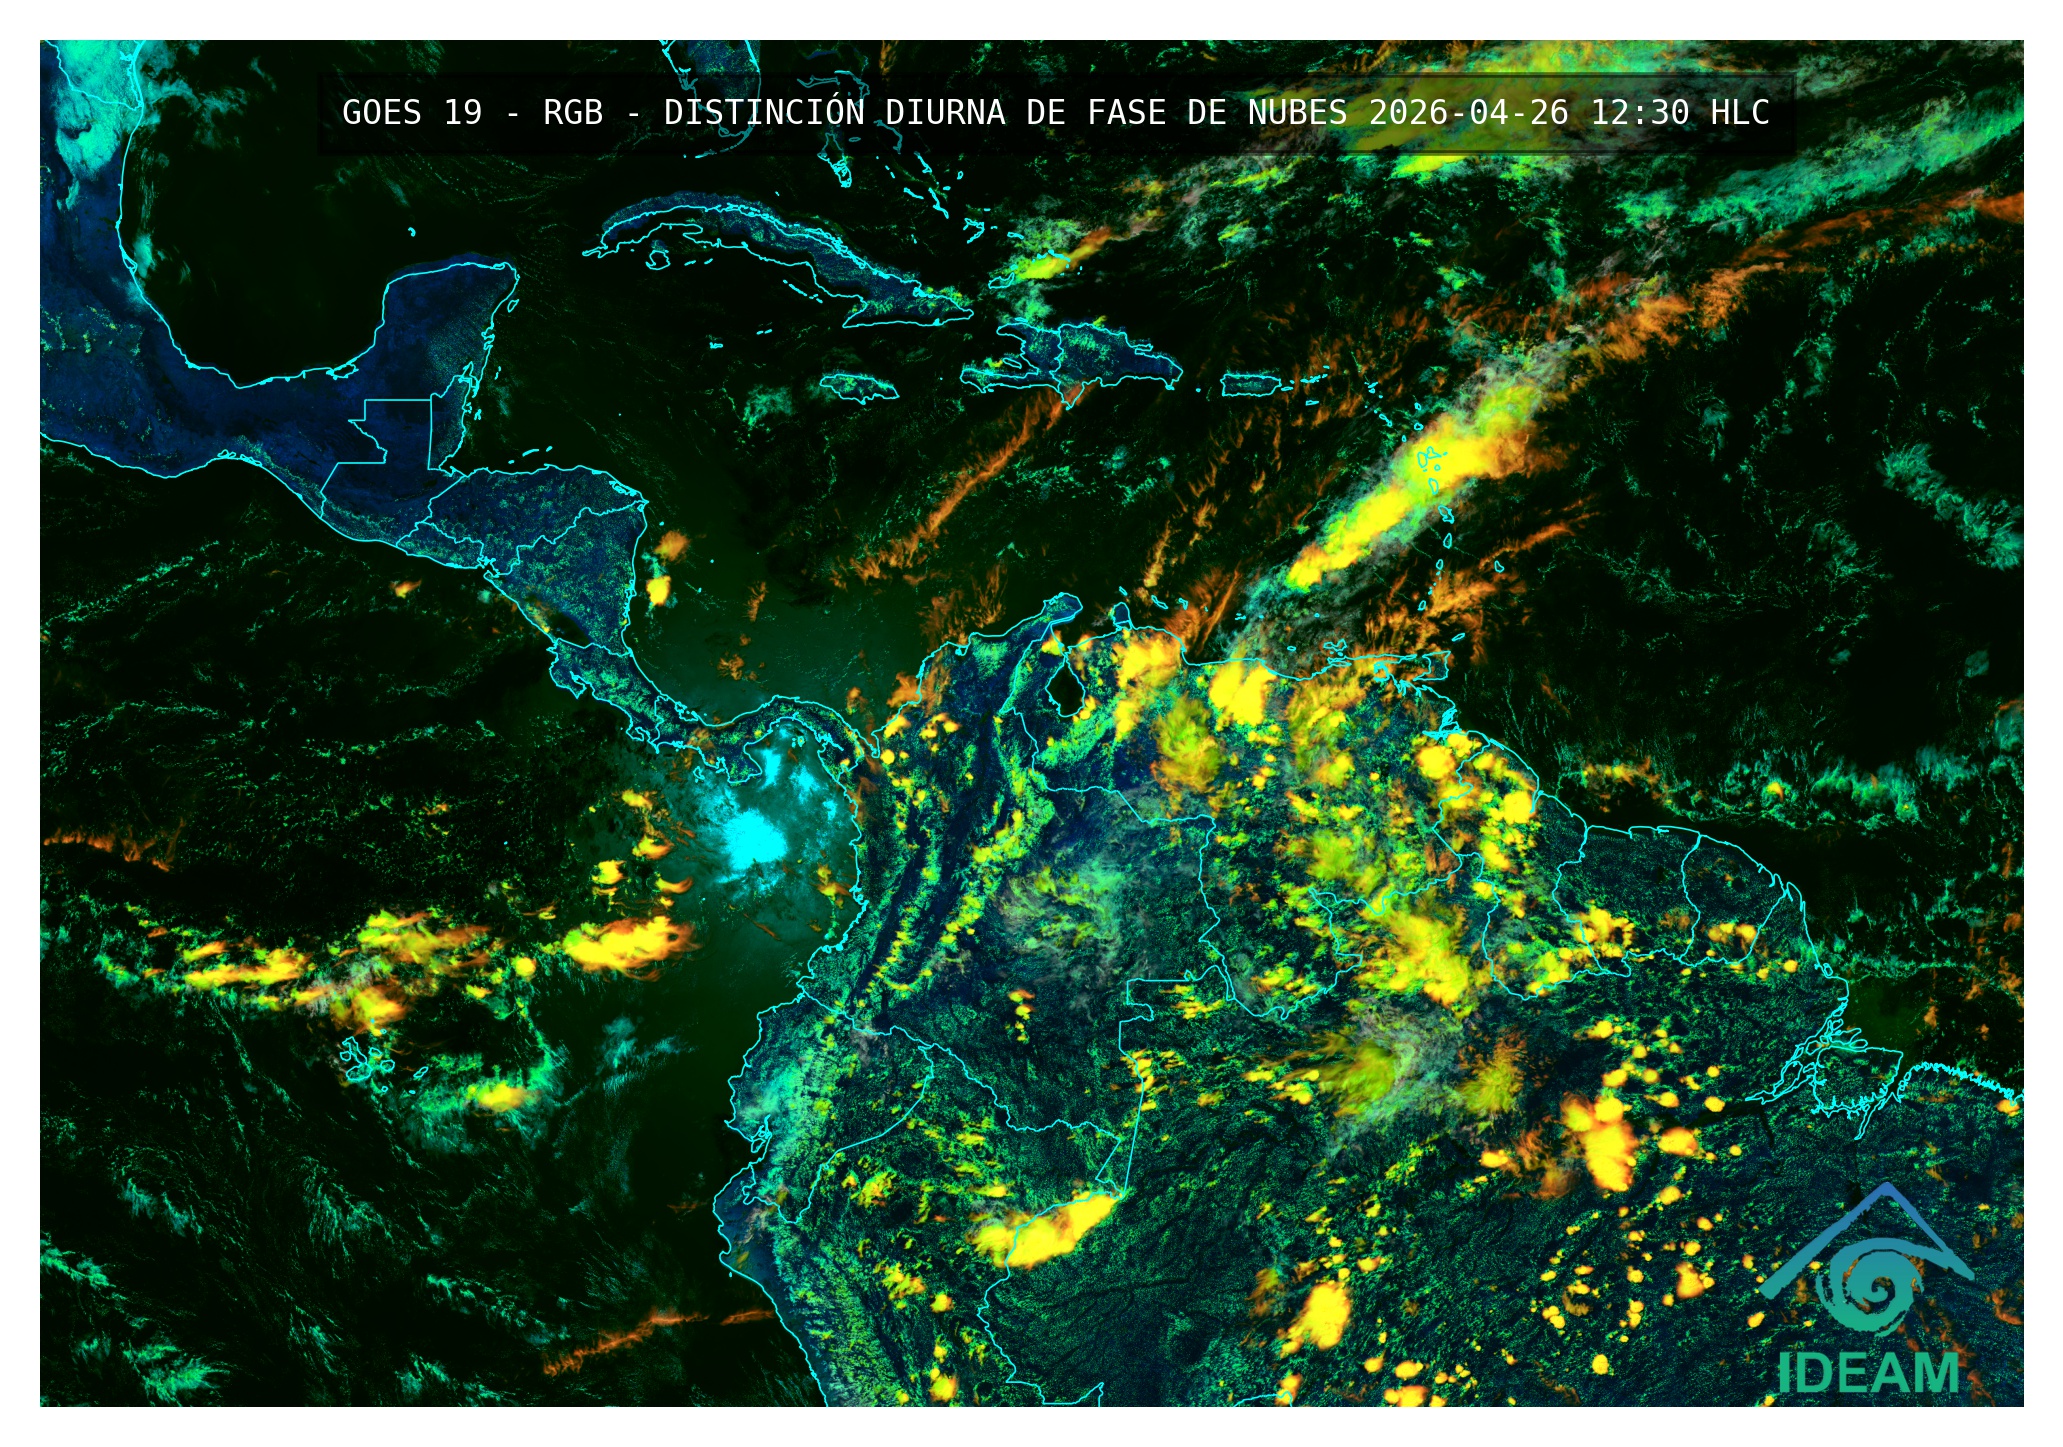
Task: Click the 12:30 HLC time label
Action: click(1680, 113)
